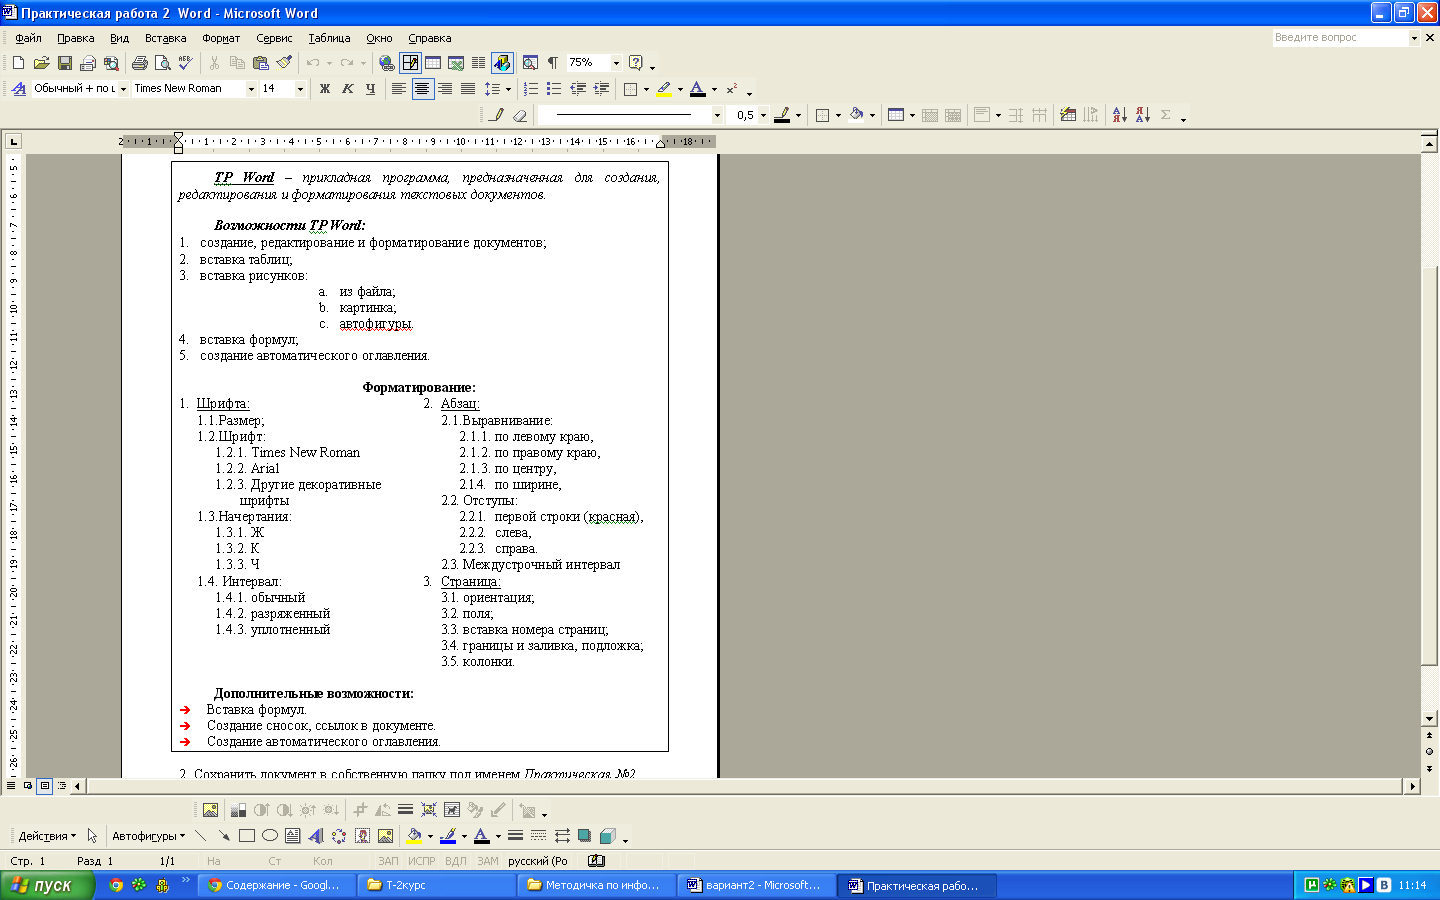The height and width of the screenshot is (900, 1440).
Task: Expand the line spacing dropdown arrow
Action: tap(508, 89)
